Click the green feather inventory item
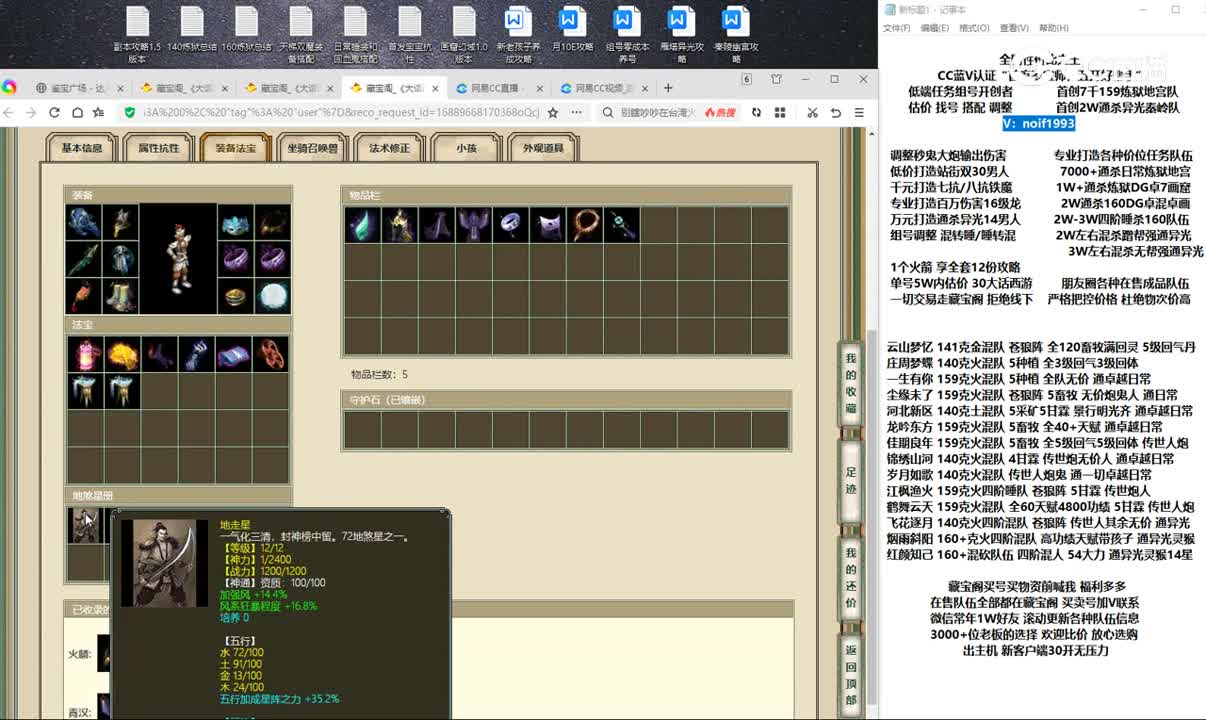Viewport: 1206px width, 720px height. pyautogui.click(x=362, y=225)
